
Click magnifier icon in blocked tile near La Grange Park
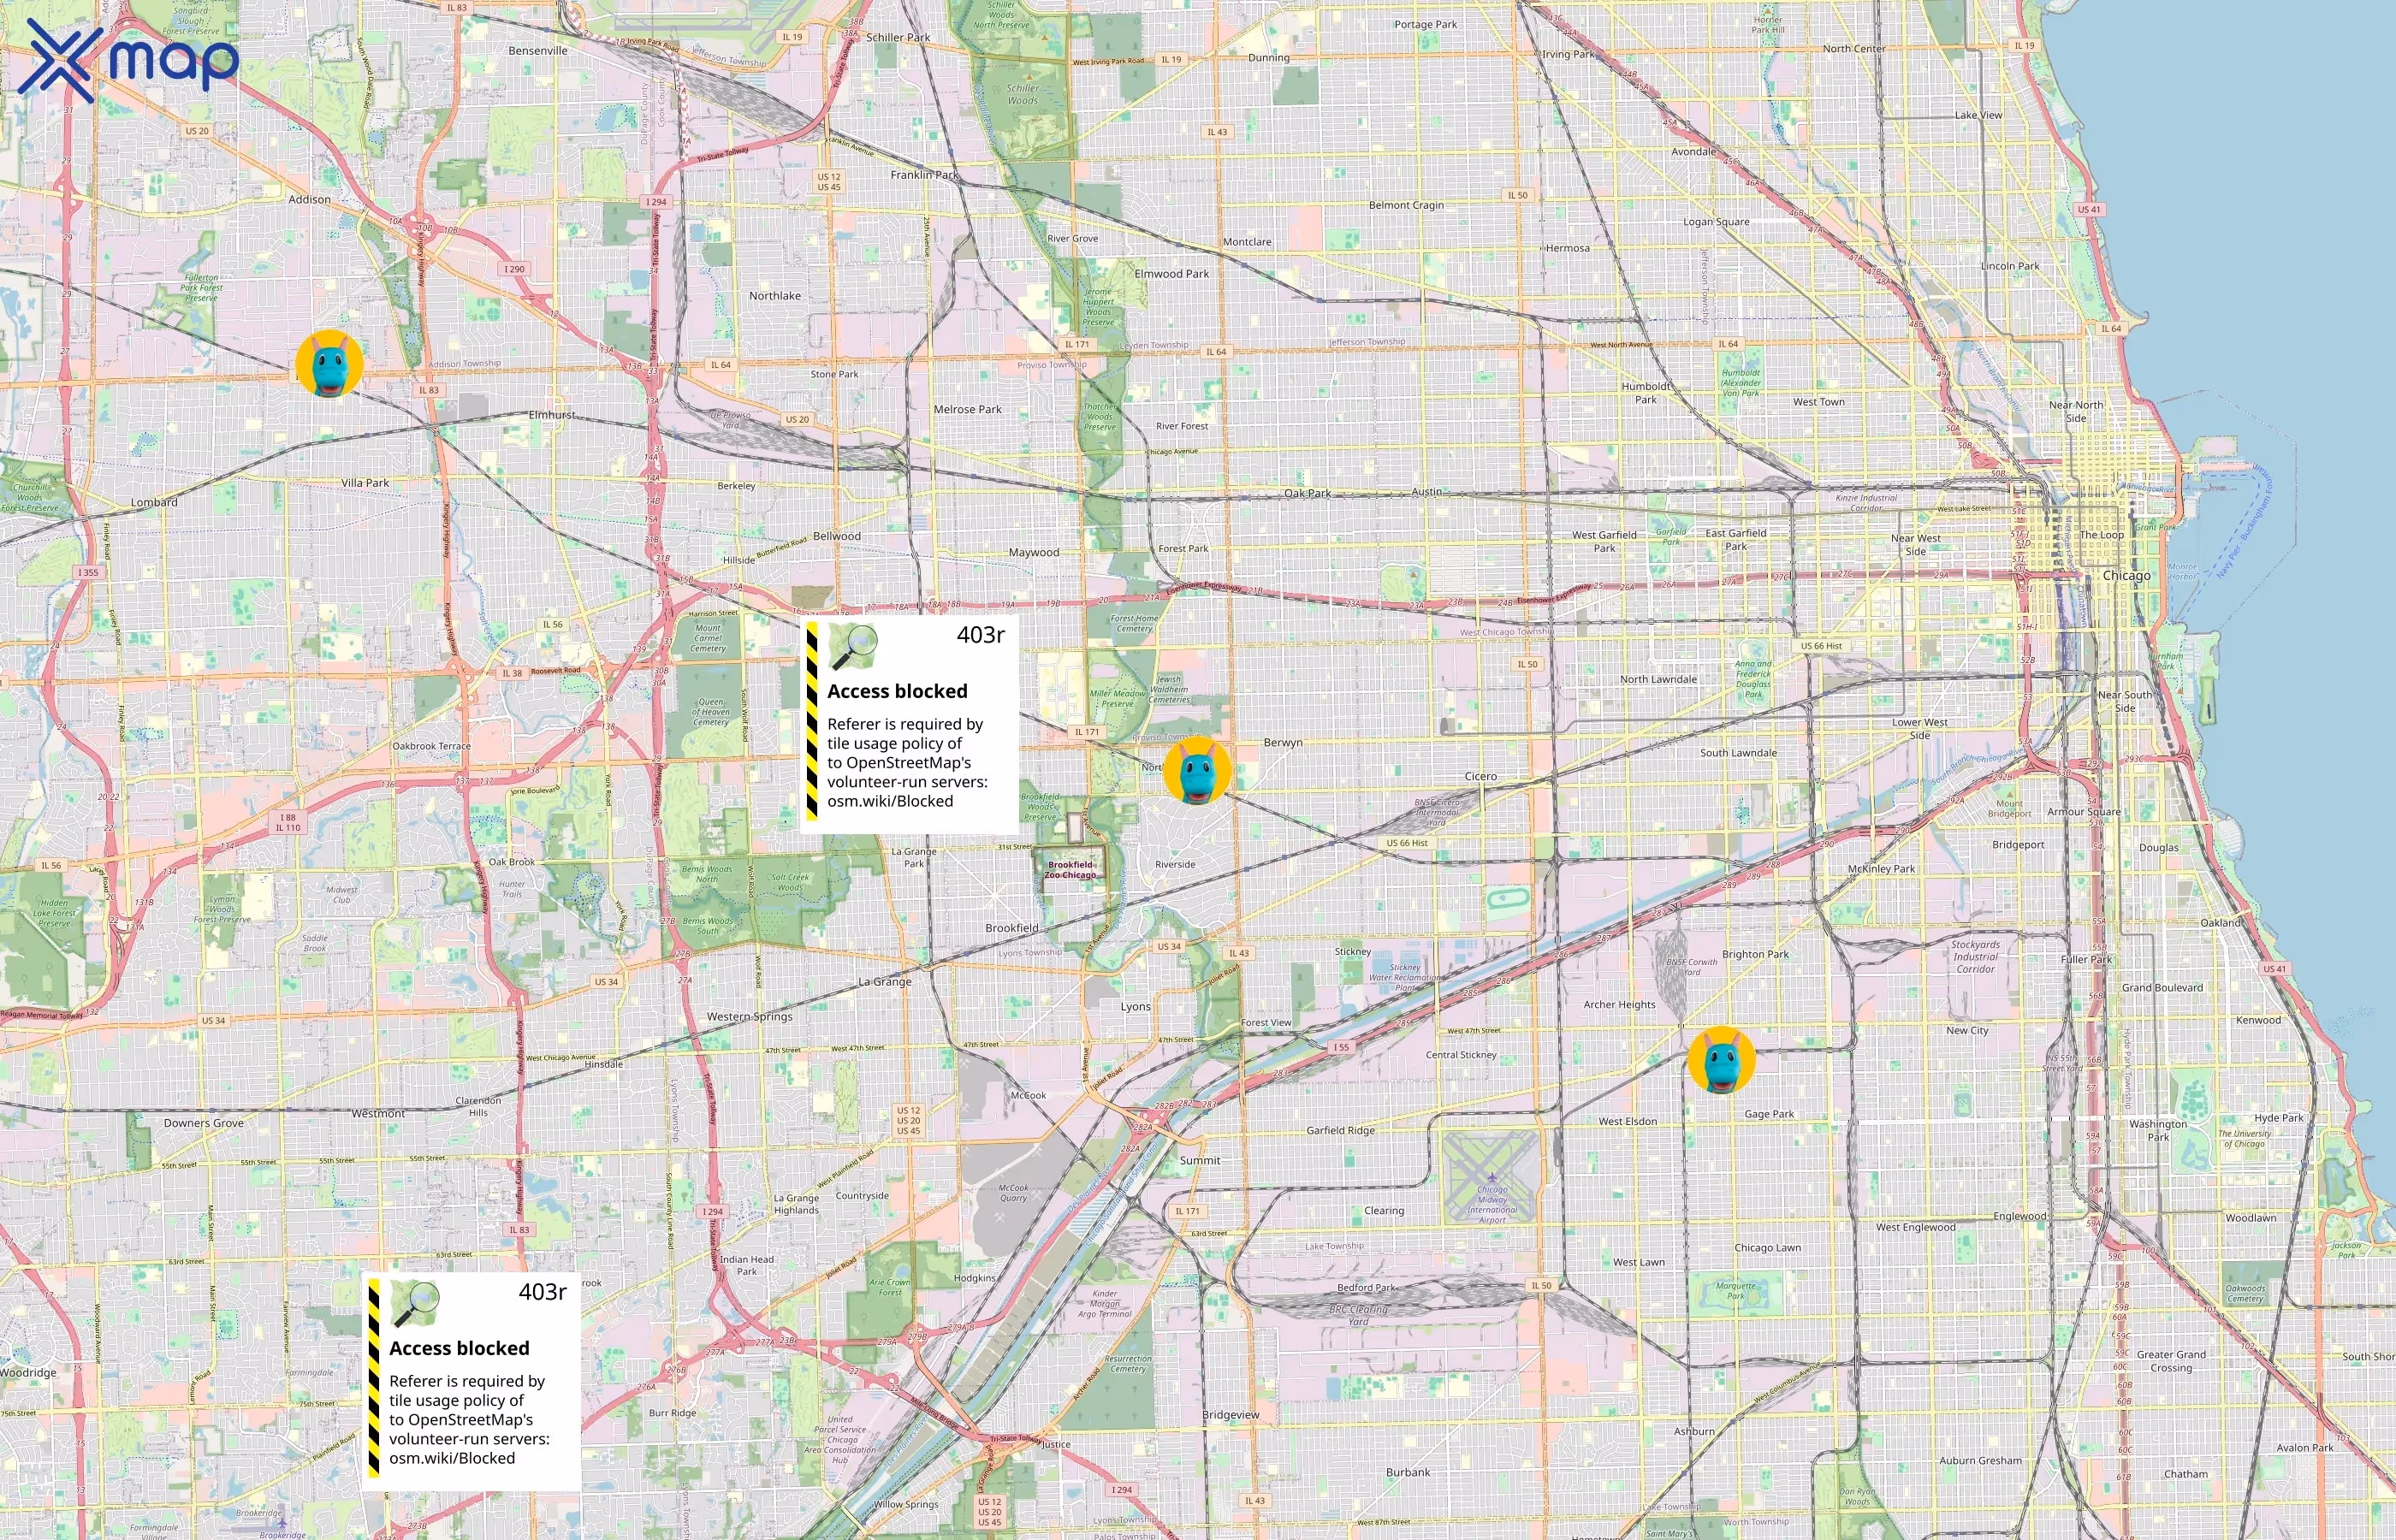pyautogui.click(x=854, y=646)
